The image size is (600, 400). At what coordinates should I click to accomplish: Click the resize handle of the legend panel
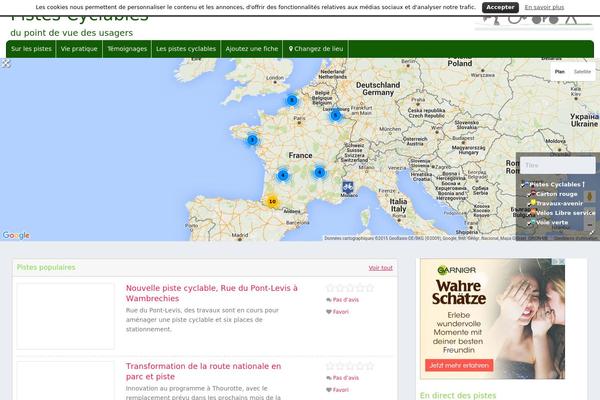[592, 232]
